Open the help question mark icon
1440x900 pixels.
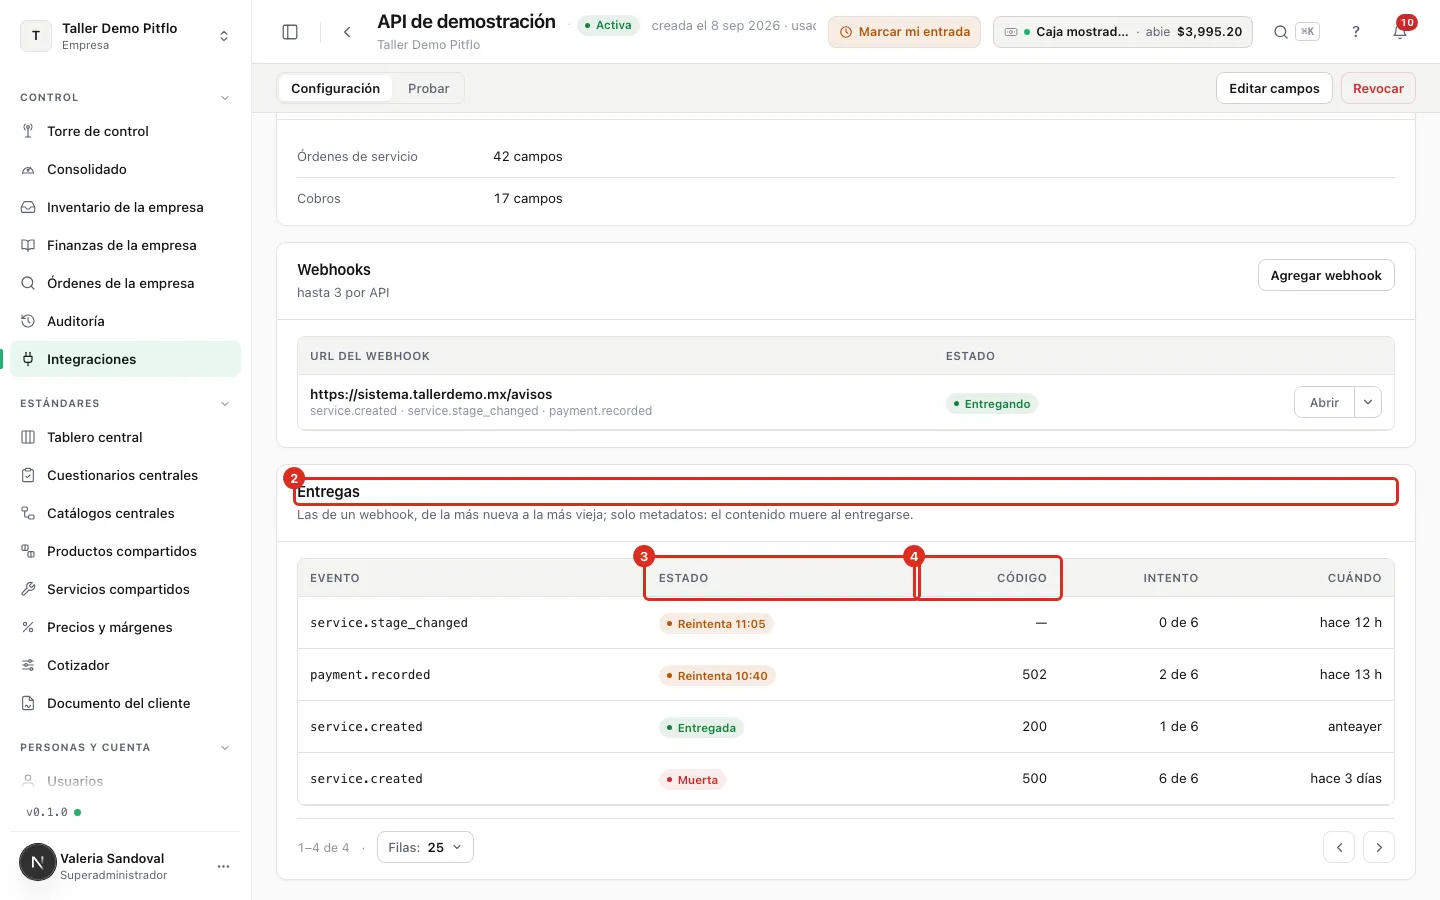point(1356,32)
